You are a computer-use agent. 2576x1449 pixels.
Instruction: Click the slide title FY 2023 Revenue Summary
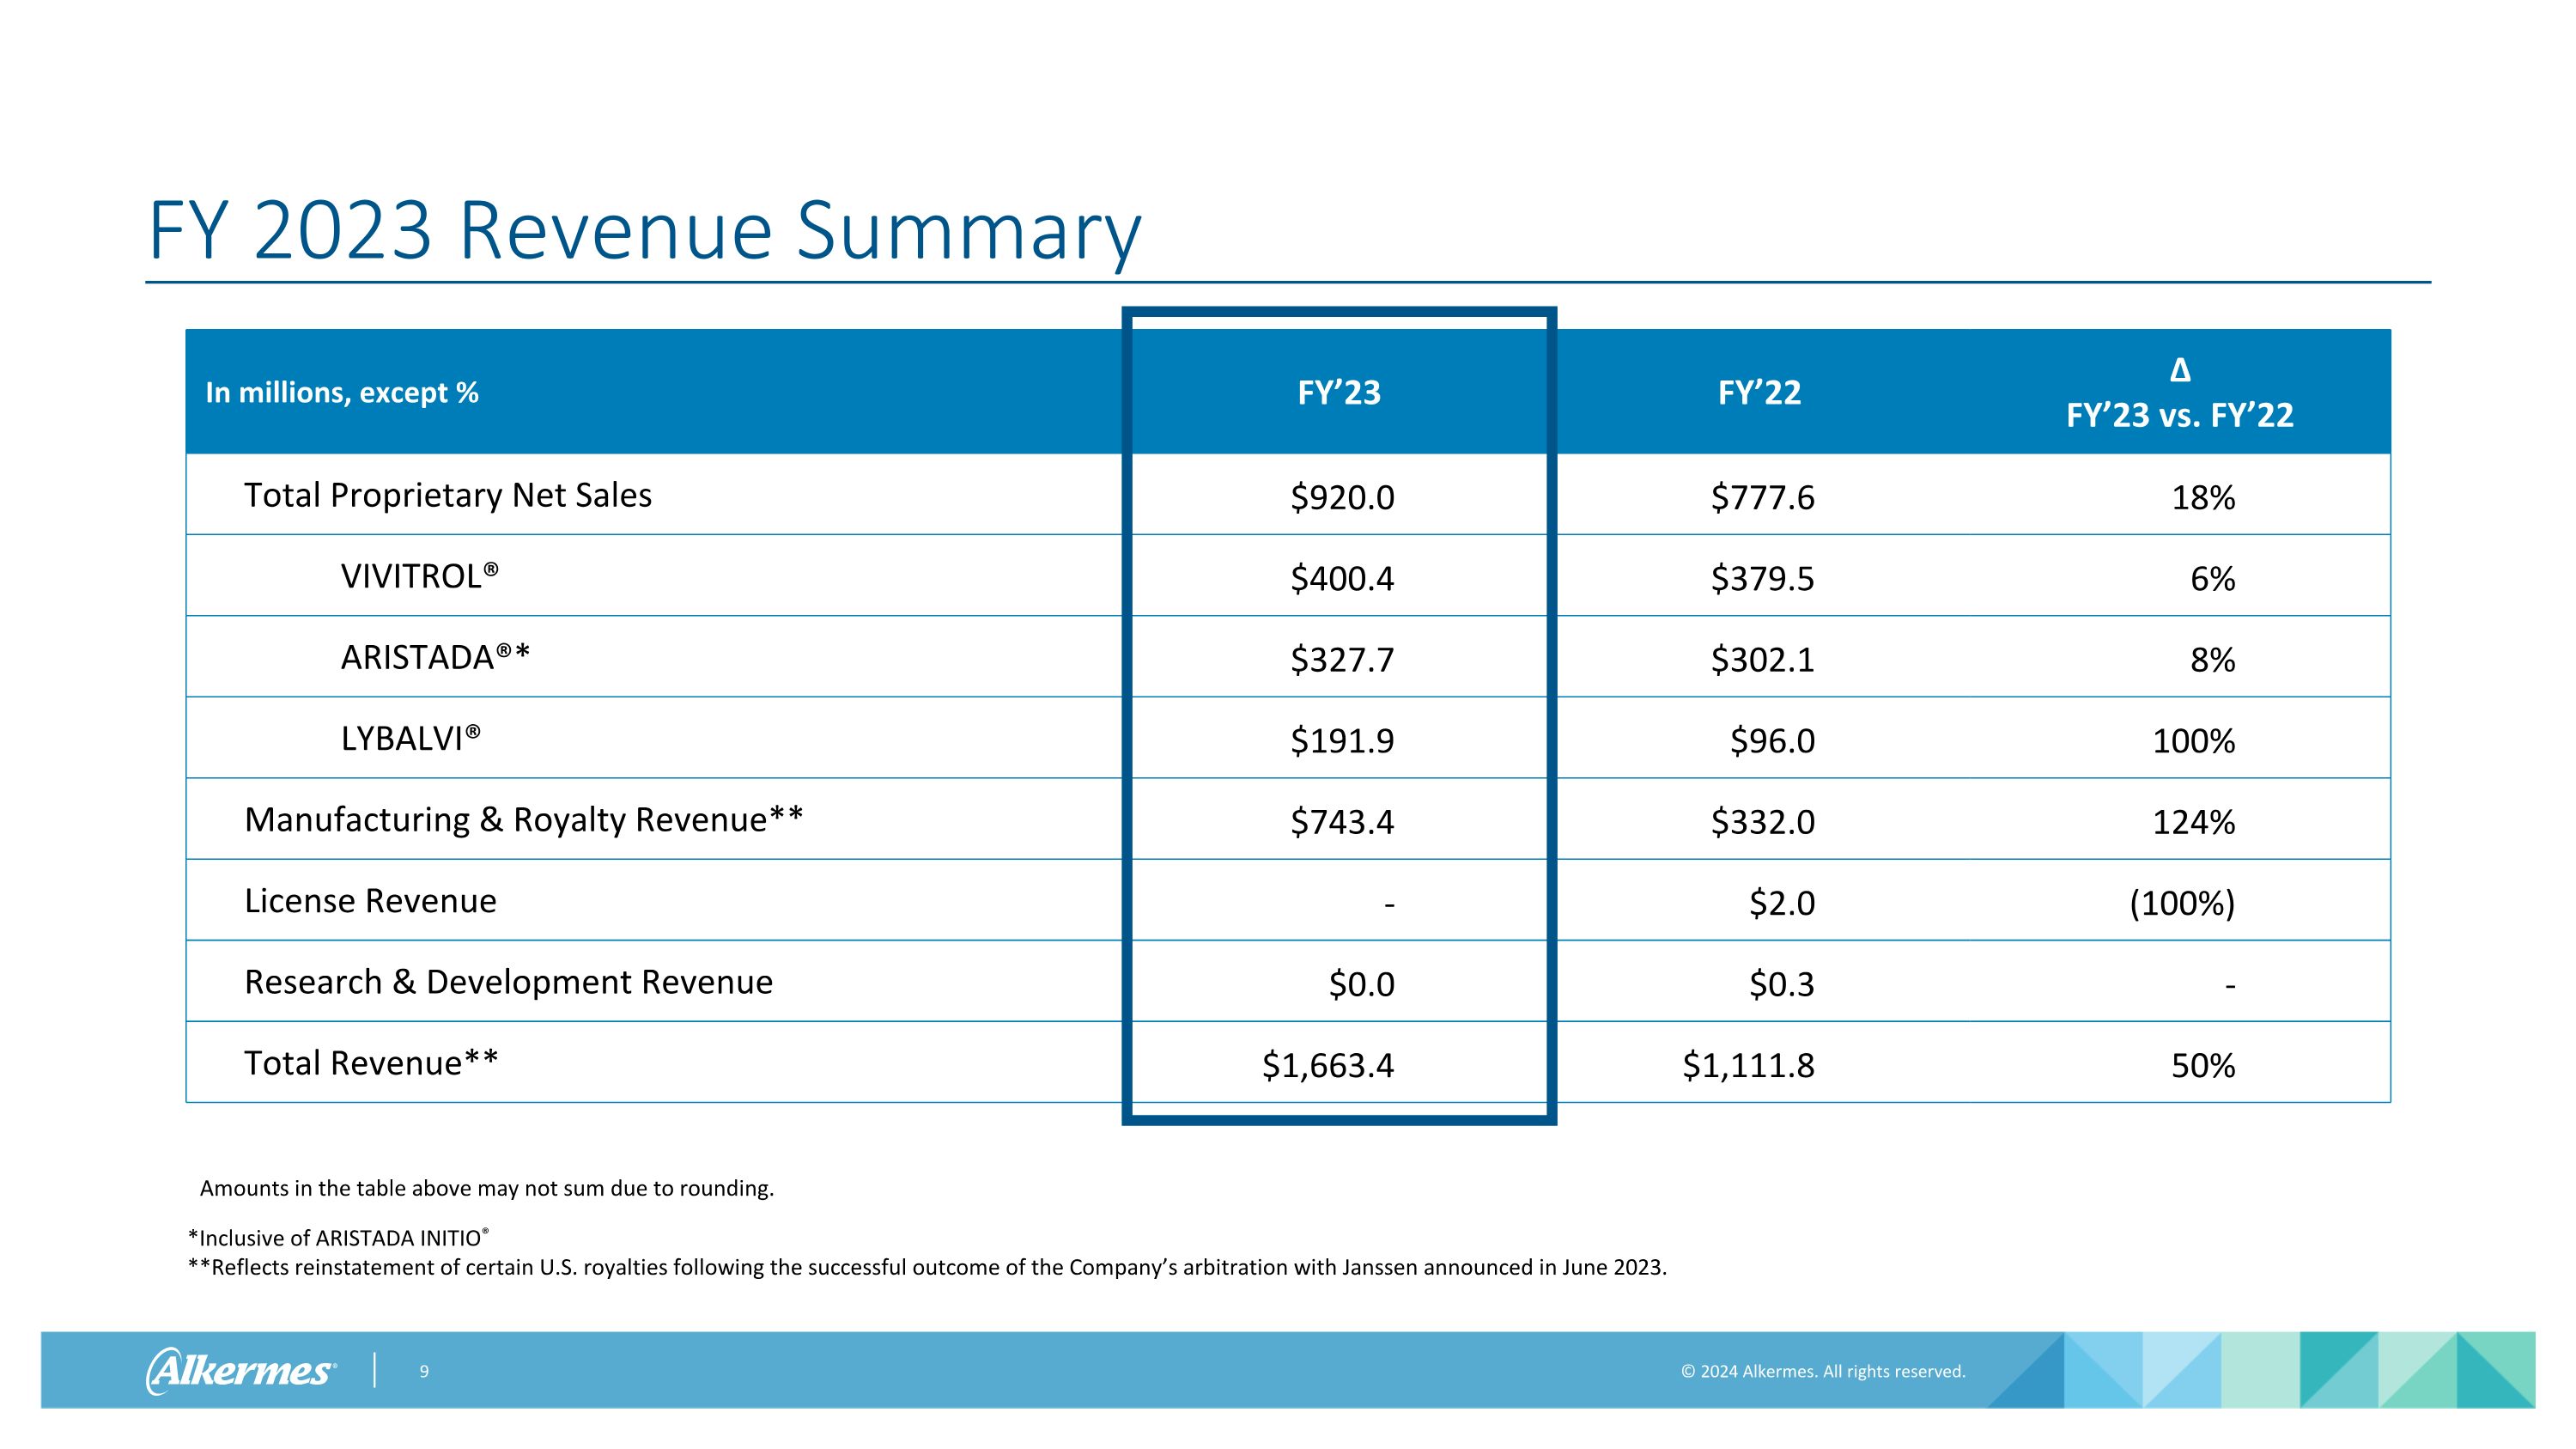point(644,231)
